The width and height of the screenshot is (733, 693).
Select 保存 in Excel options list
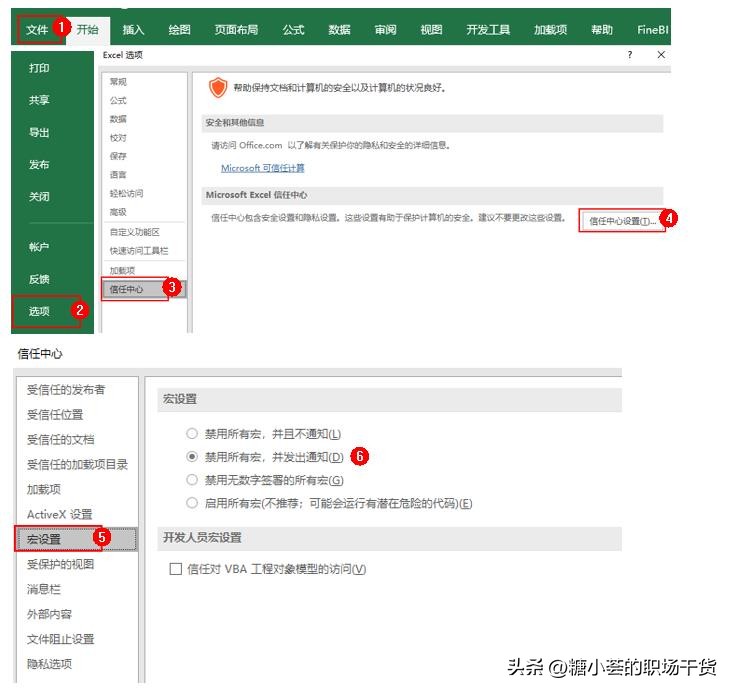(118, 156)
